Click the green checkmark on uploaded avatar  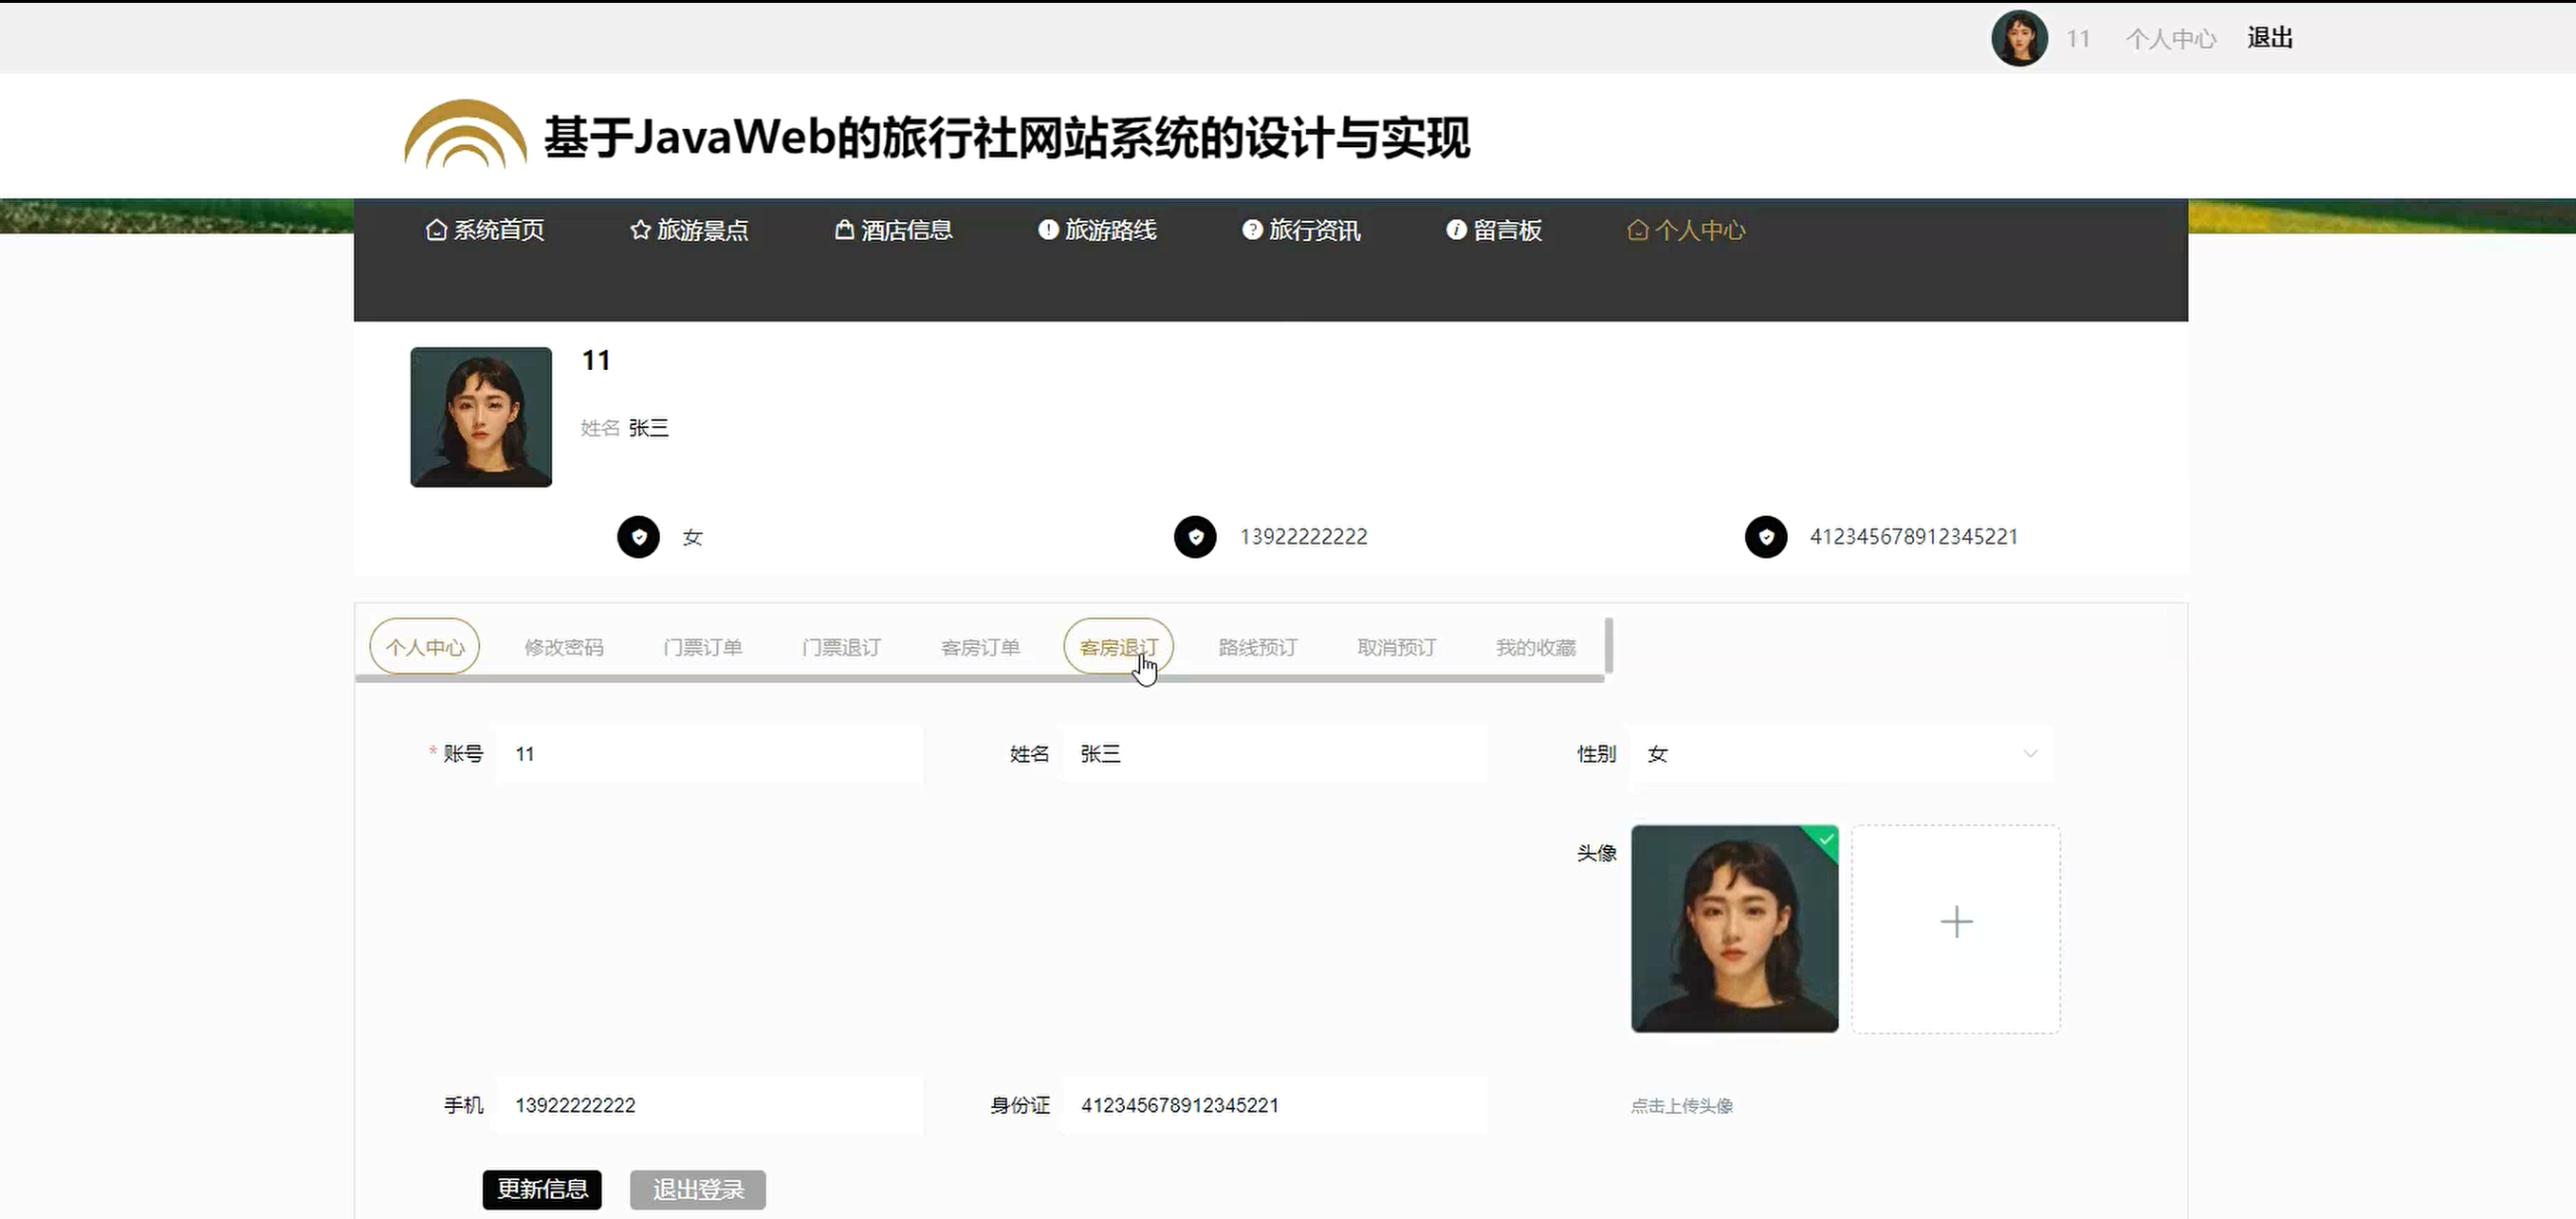click(x=1824, y=839)
